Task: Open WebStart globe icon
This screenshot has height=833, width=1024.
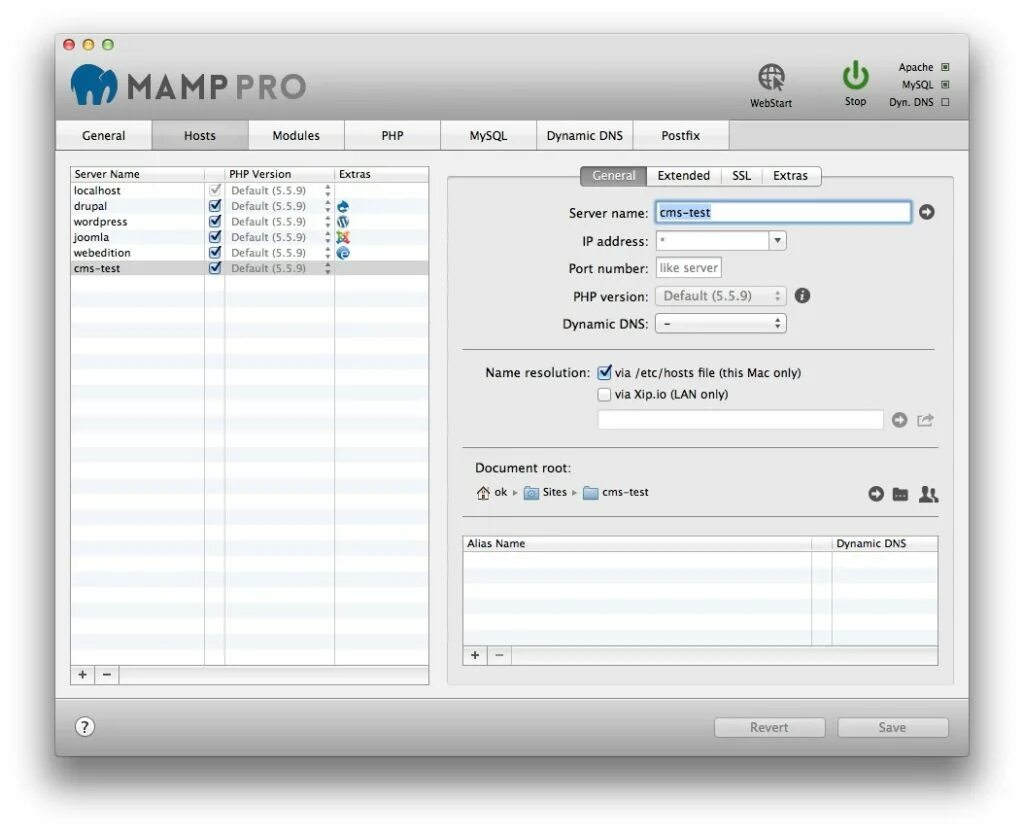Action: click(x=771, y=78)
